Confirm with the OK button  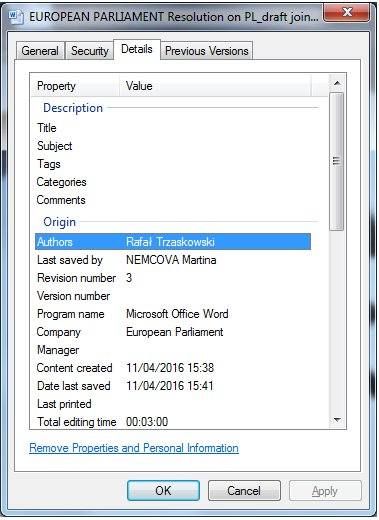(x=163, y=491)
